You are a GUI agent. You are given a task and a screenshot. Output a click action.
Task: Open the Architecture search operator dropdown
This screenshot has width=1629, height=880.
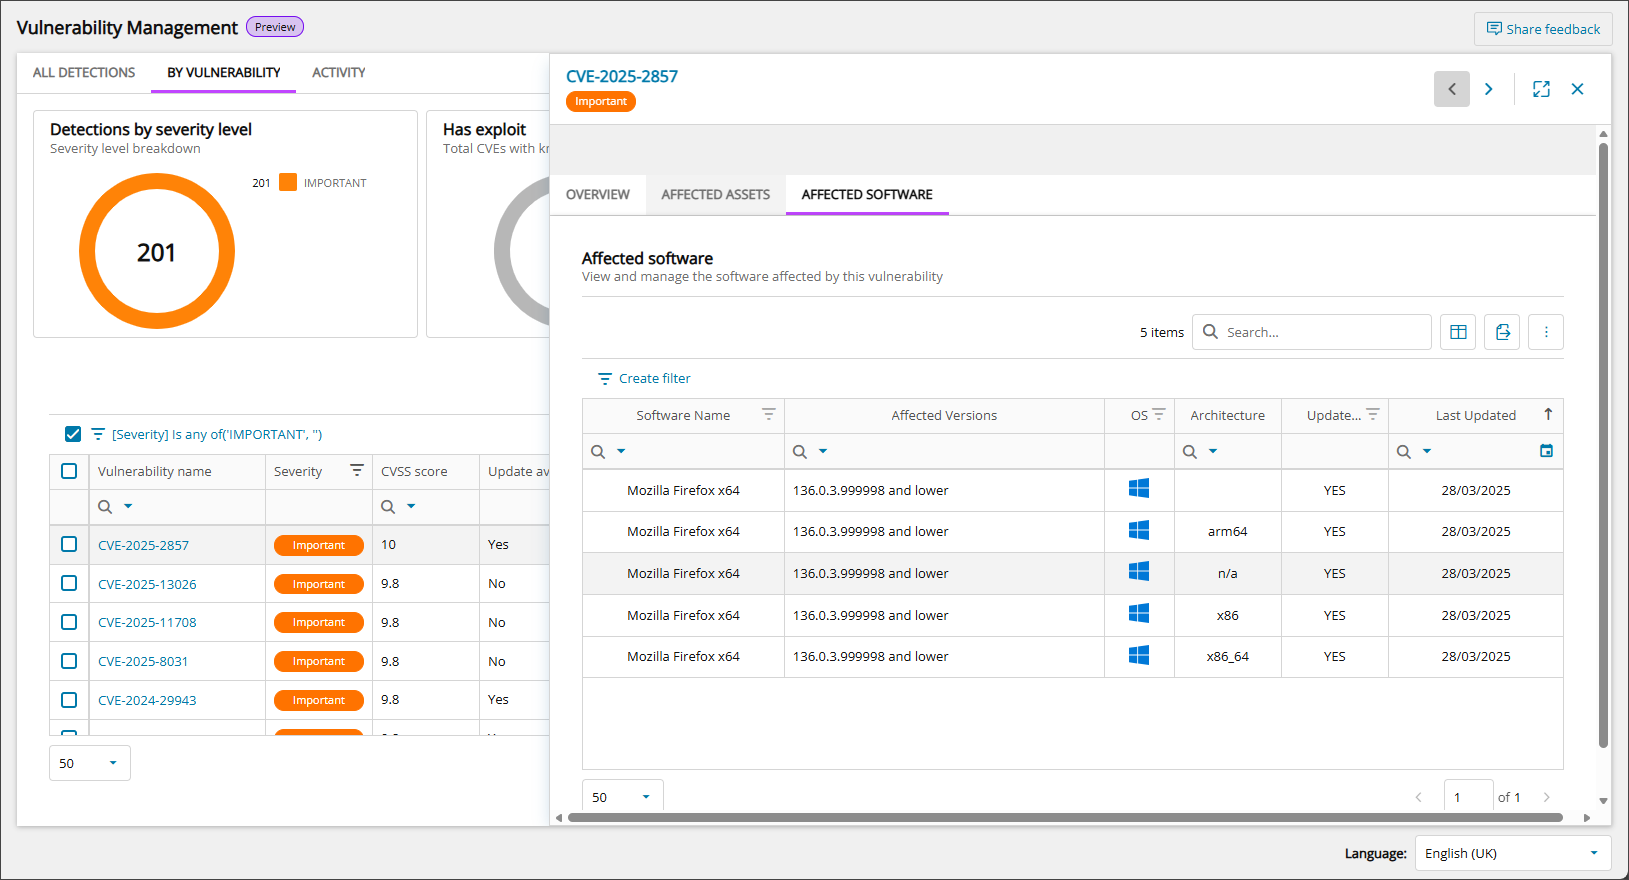pyautogui.click(x=1213, y=451)
